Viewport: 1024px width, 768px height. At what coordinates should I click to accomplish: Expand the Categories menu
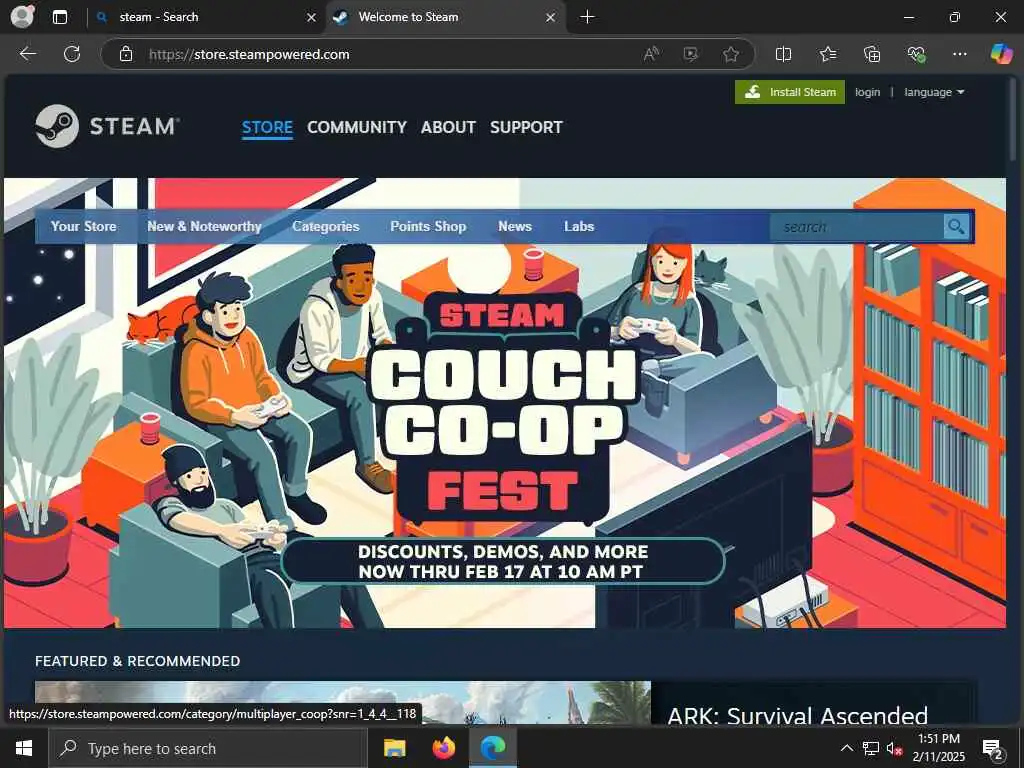(326, 227)
